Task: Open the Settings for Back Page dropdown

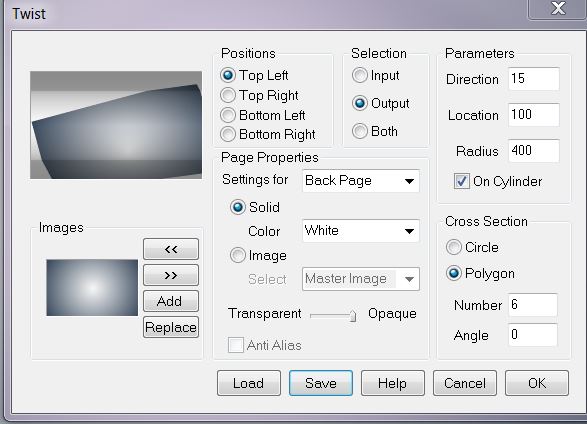Action: 361,181
